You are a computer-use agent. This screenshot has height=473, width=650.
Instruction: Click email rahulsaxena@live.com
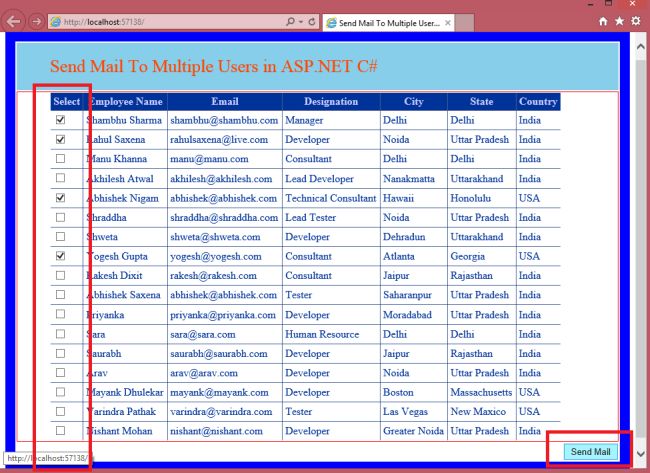[219, 140]
